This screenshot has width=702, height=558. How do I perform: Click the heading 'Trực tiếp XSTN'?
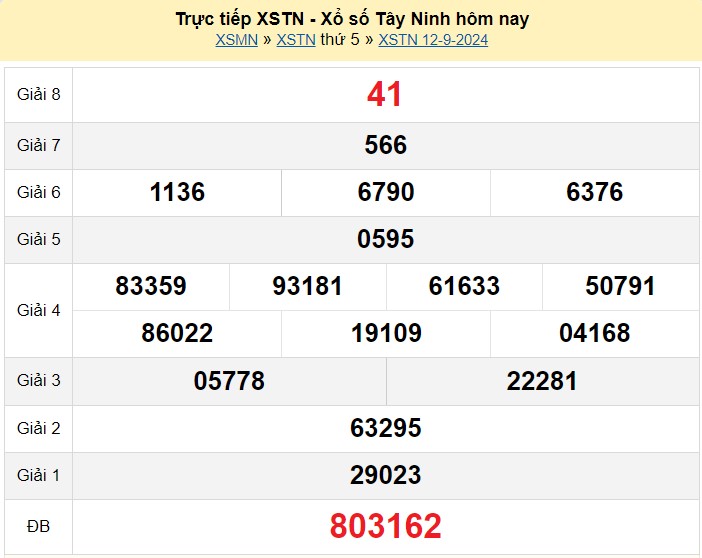click(240, 19)
